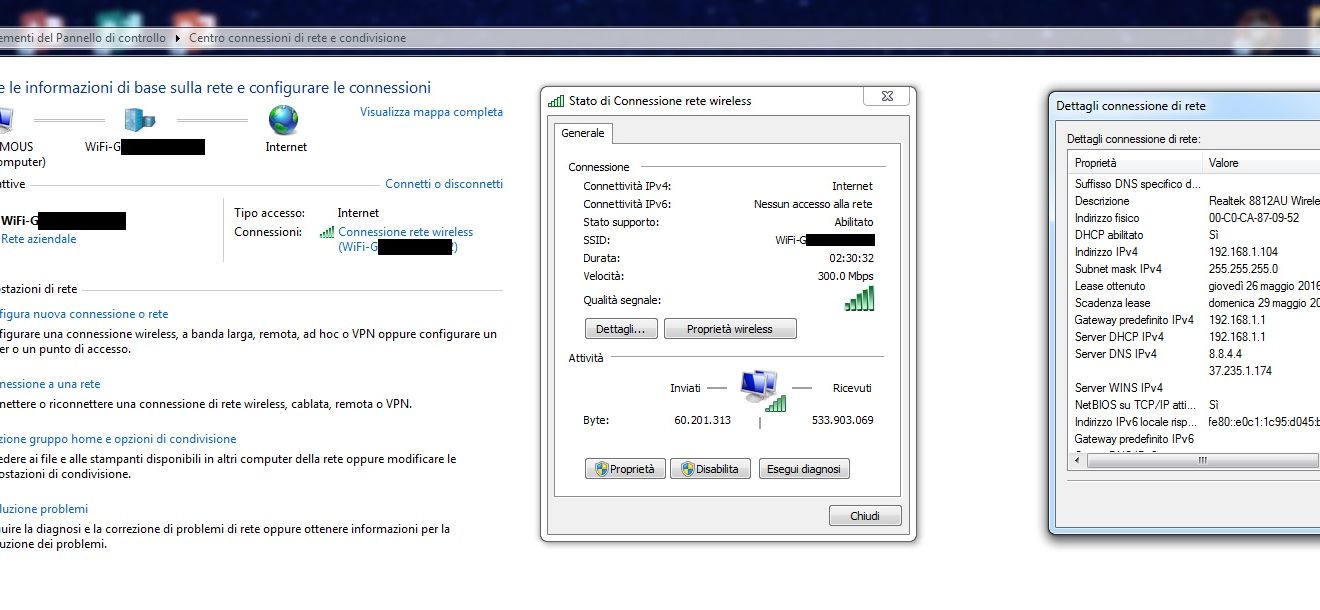Run Esegui diagnosi button
The height and width of the screenshot is (610, 1320).
[x=804, y=469]
